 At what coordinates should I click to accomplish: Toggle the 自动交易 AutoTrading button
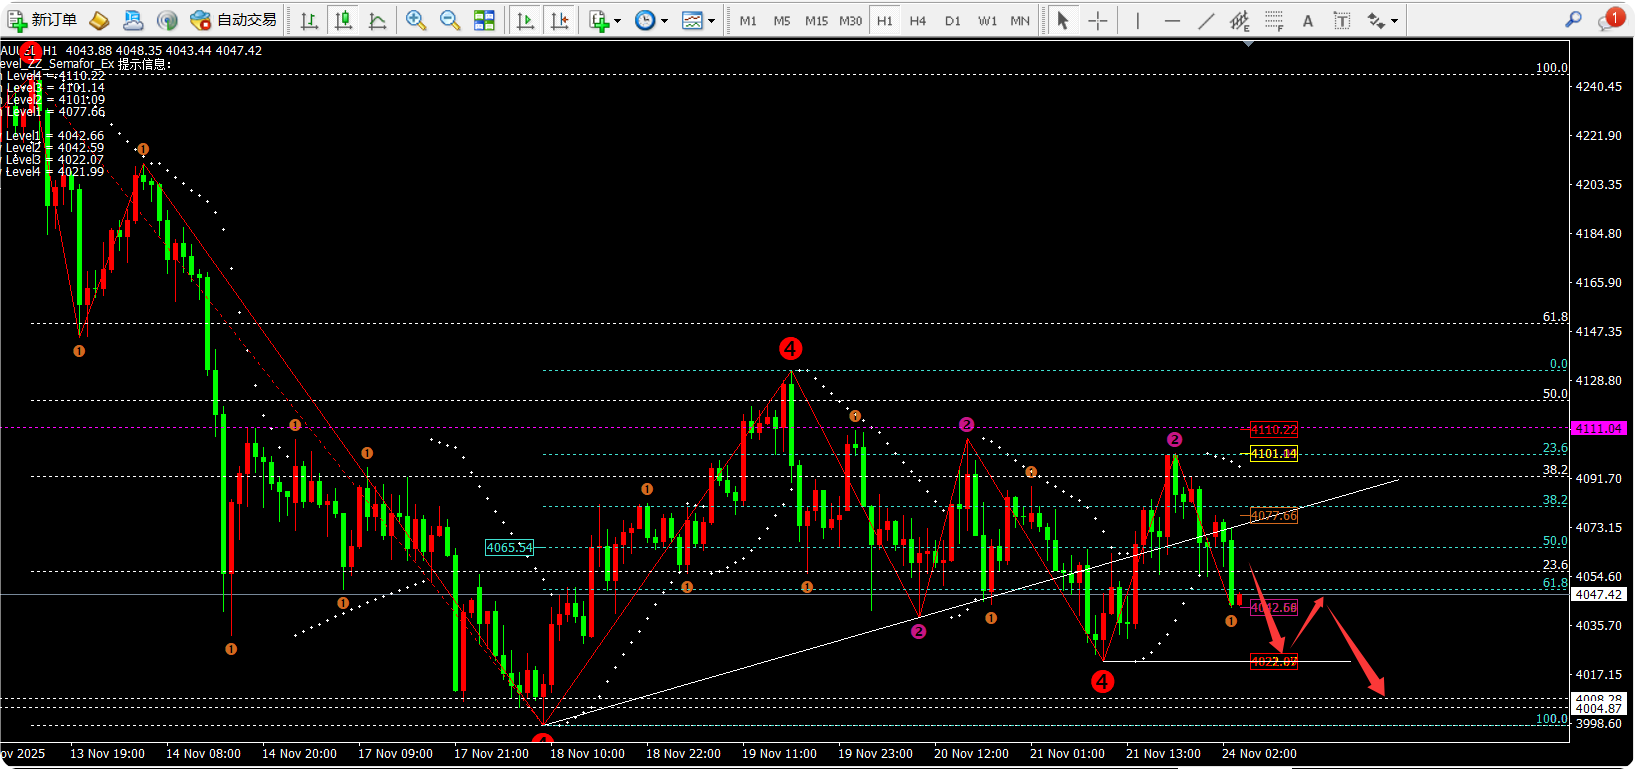233,20
